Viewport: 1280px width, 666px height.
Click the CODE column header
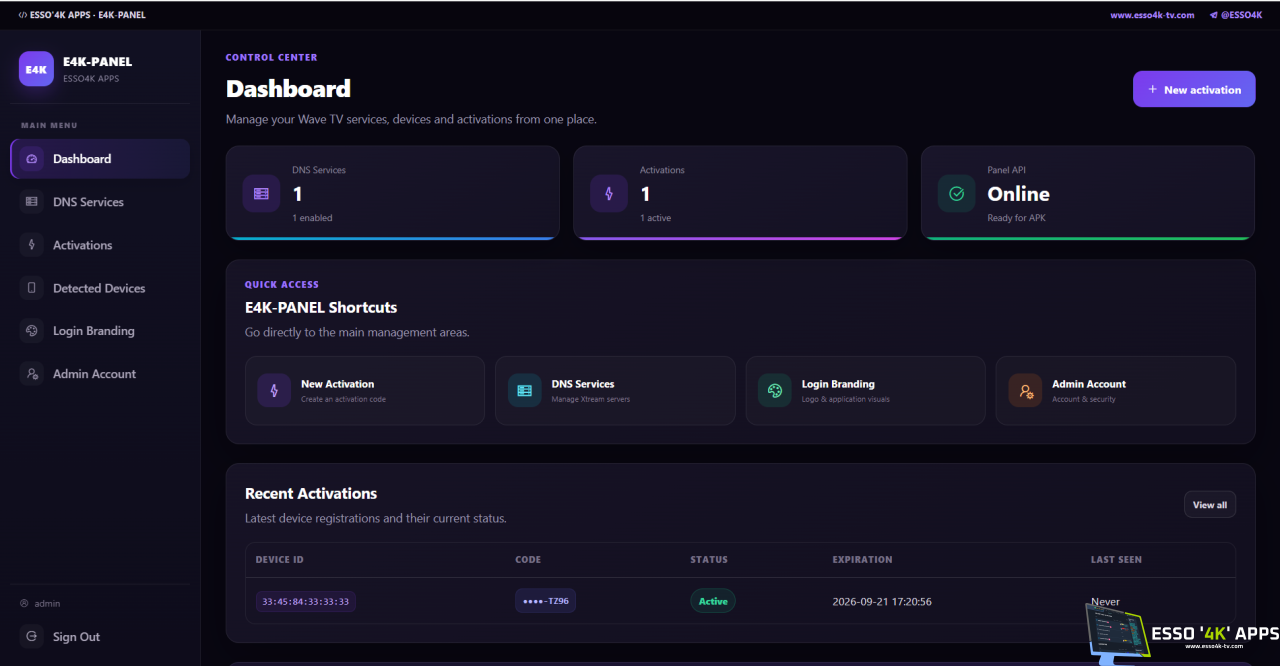529,560
